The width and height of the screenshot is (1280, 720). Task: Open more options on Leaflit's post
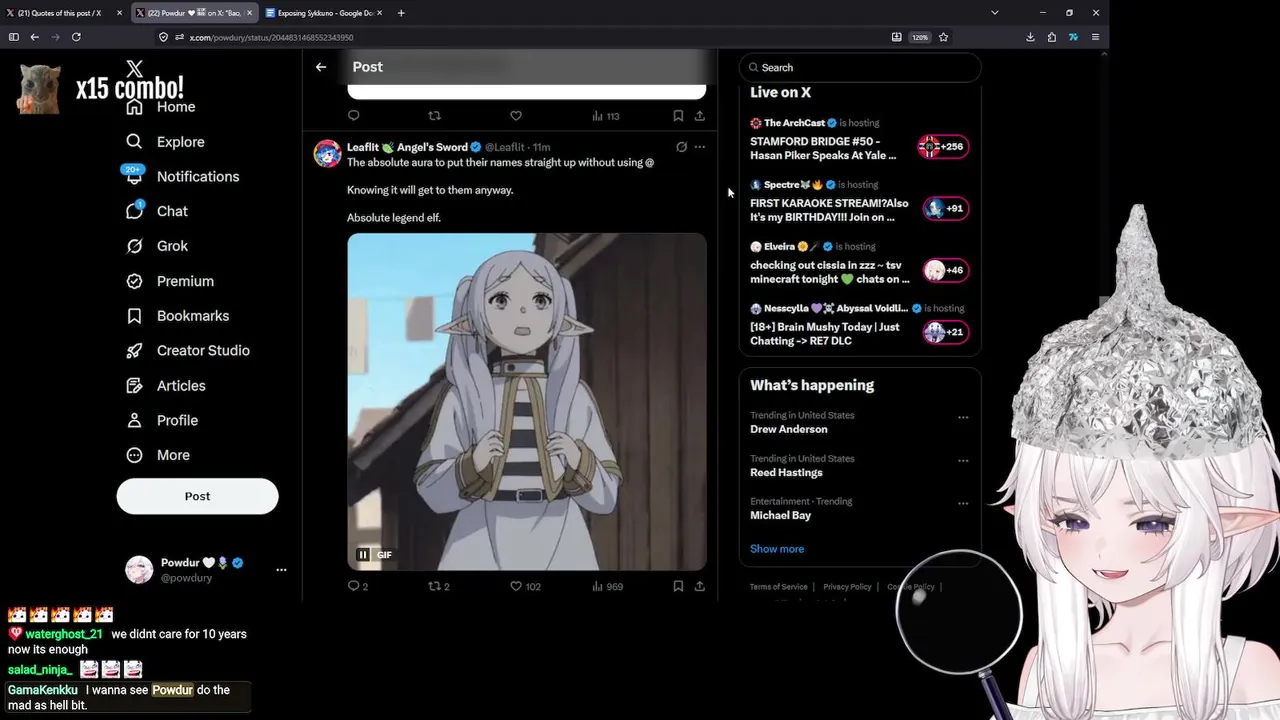coord(700,147)
